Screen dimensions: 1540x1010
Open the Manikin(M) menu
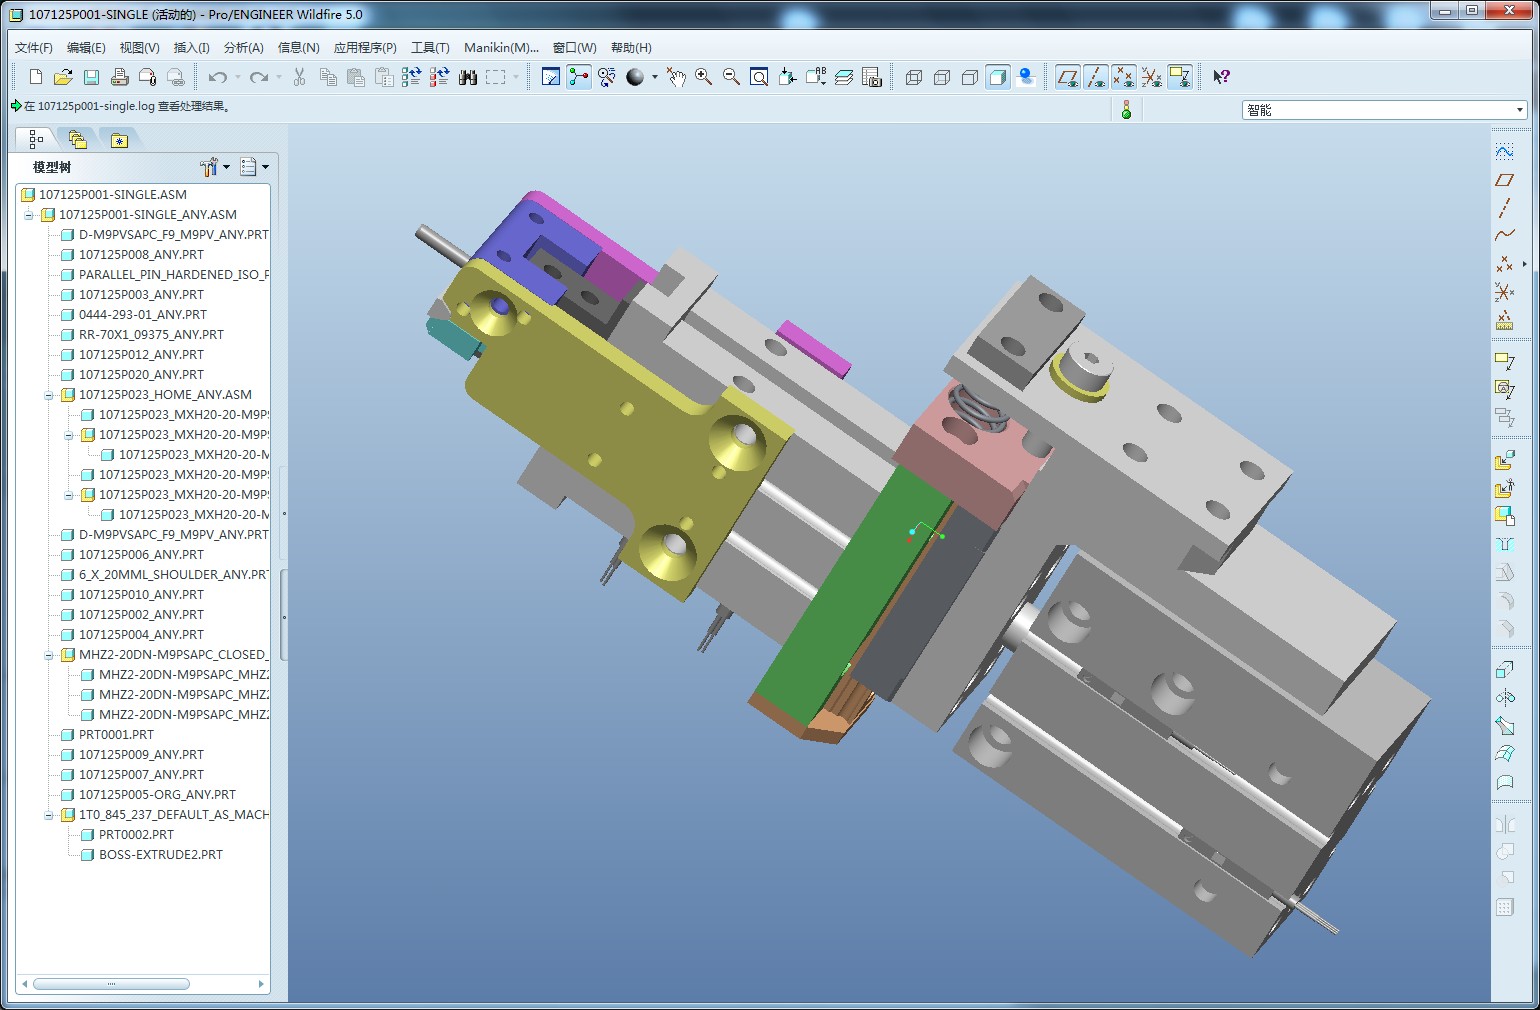(501, 47)
